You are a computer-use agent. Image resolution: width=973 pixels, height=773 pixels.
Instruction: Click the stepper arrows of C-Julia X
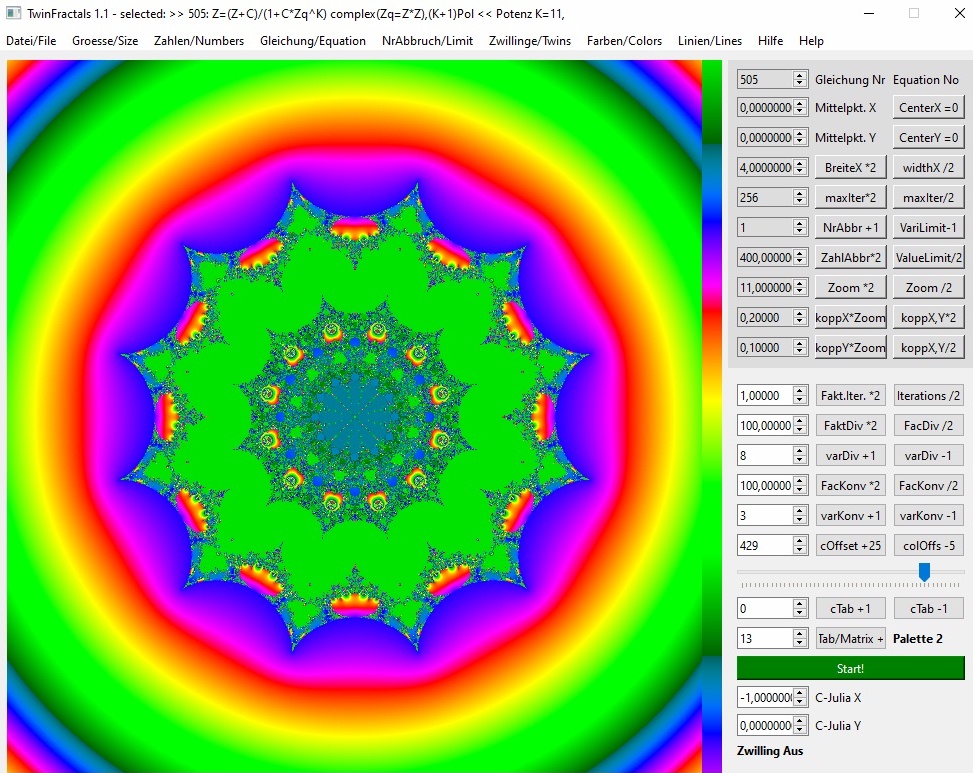click(800, 697)
